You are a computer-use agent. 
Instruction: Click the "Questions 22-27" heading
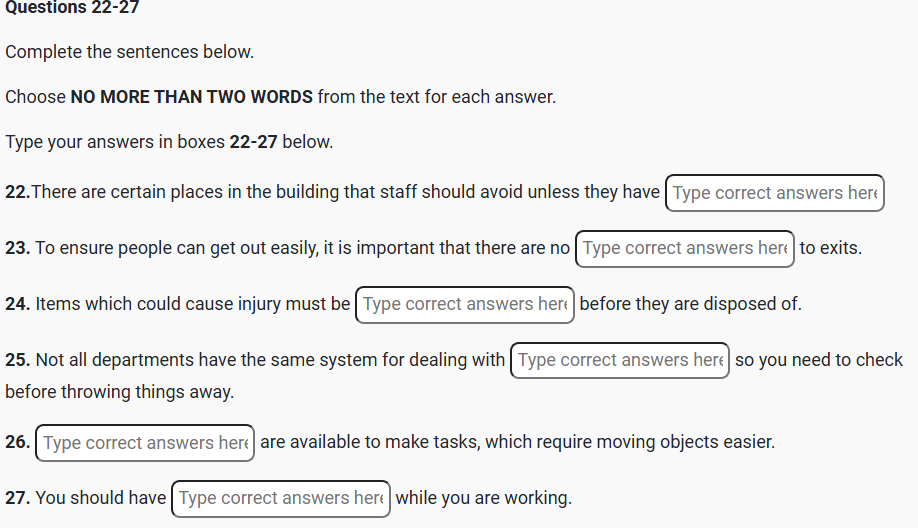[x=72, y=8]
